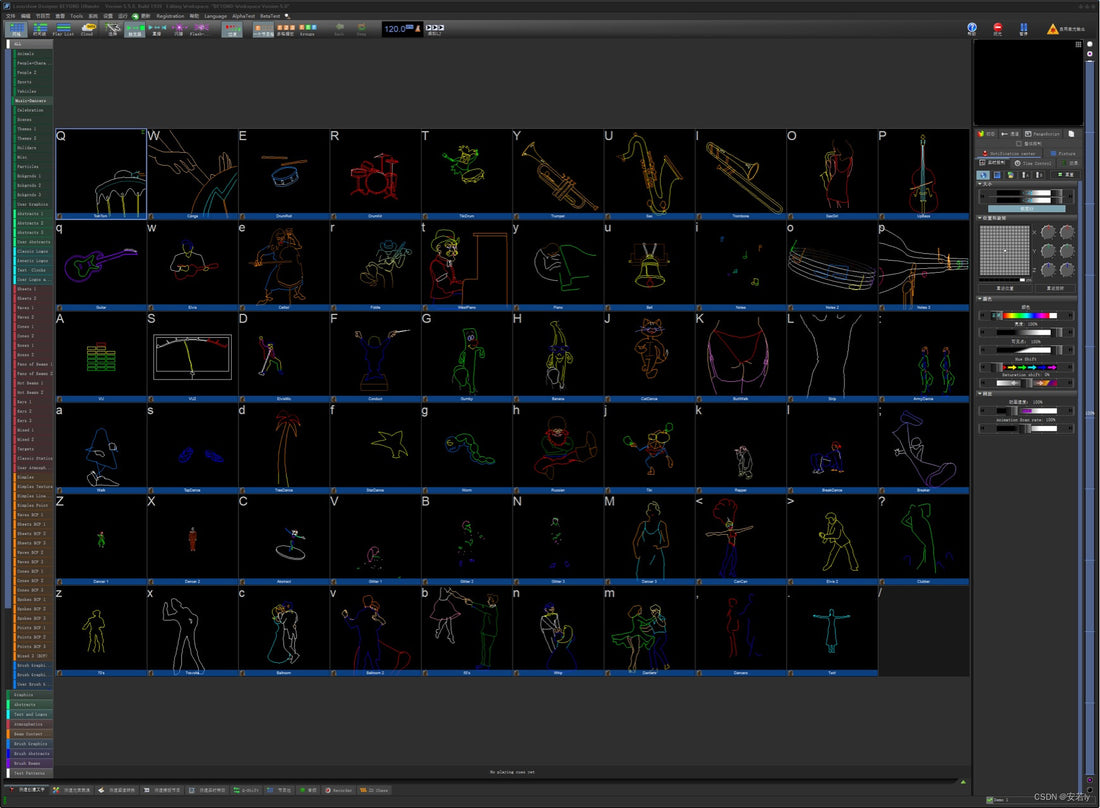Open the Registration menu

170,15
